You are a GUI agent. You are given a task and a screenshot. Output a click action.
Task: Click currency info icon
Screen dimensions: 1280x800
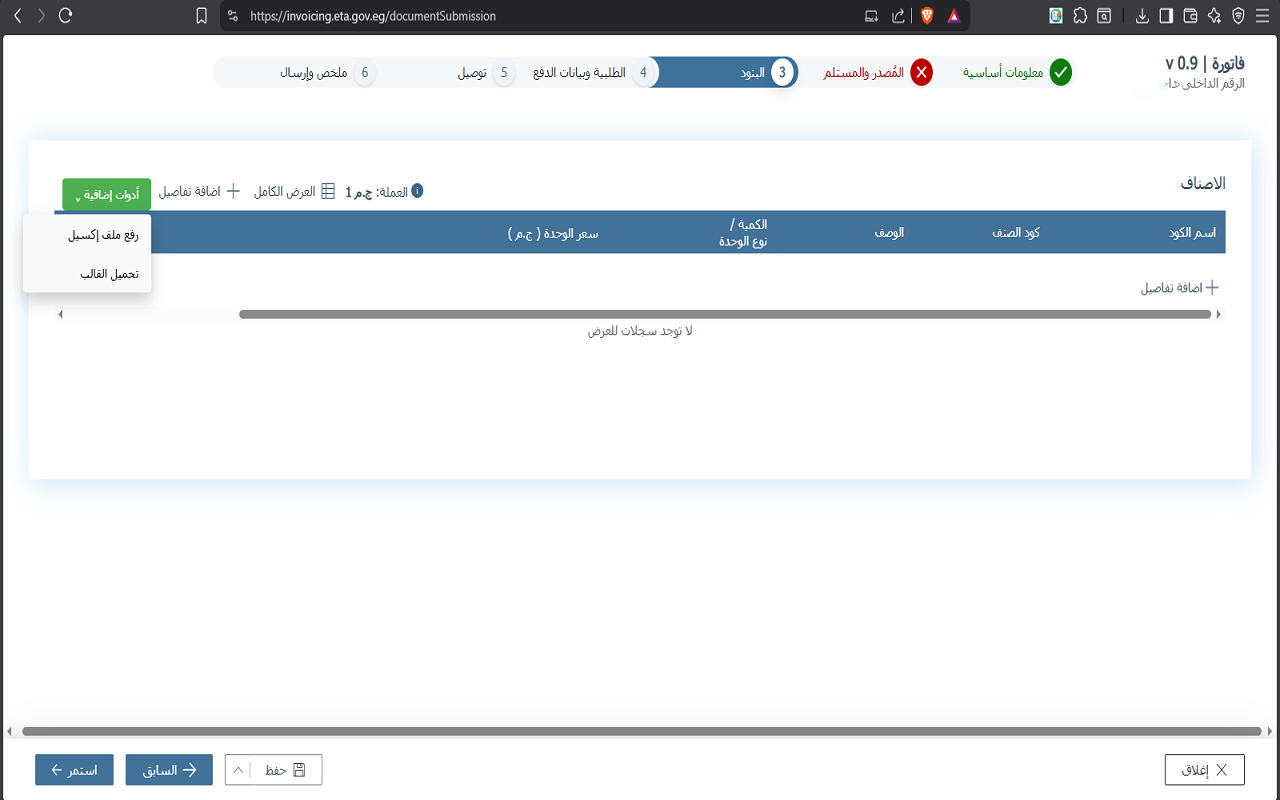417,190
